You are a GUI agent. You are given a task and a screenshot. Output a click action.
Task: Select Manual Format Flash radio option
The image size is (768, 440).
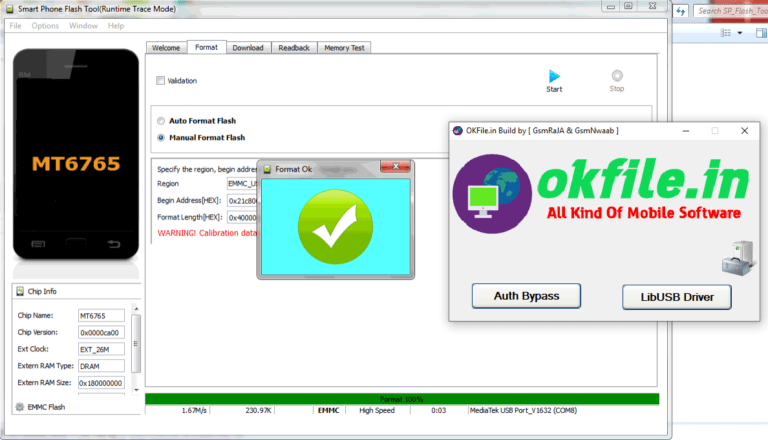point(161,138)
